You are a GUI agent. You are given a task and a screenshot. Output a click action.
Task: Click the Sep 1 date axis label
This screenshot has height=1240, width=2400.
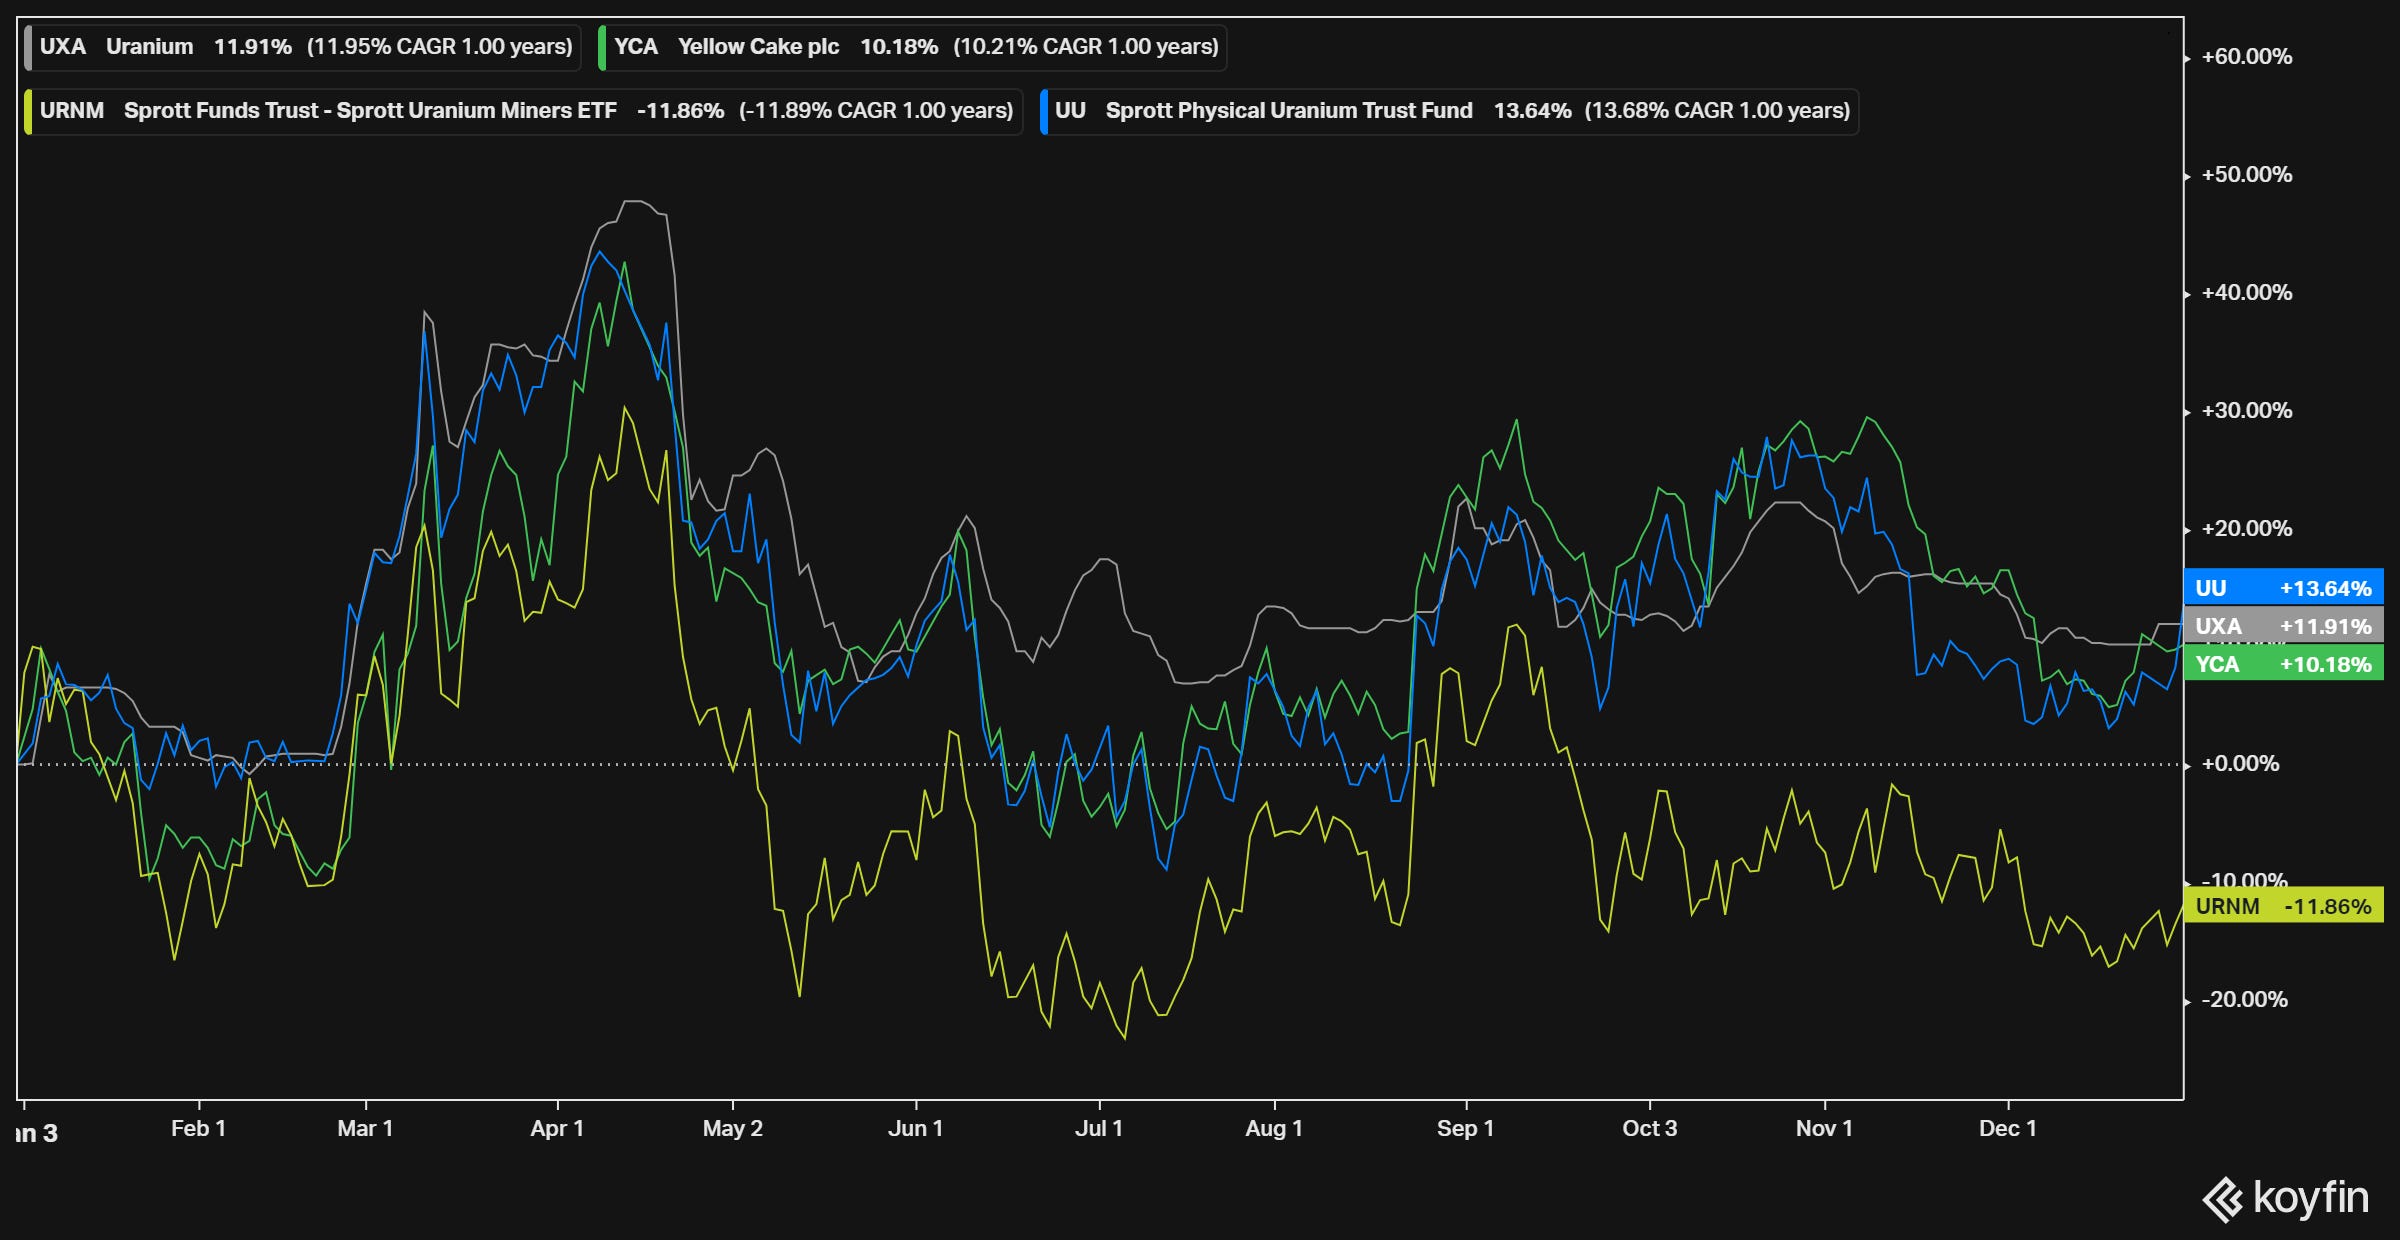click(x=1465, y=1129)
